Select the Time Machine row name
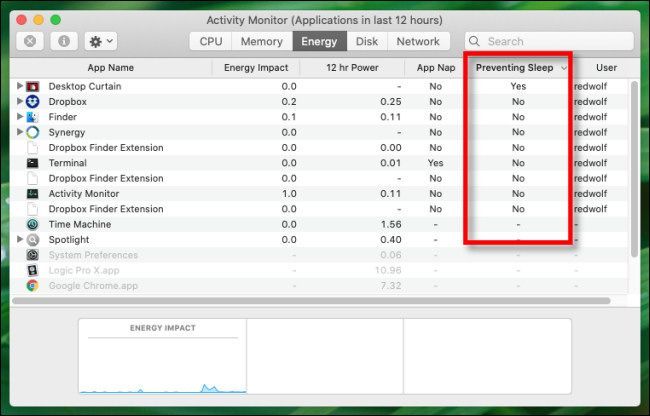This screenshot has width=650, height=416. 80,224
